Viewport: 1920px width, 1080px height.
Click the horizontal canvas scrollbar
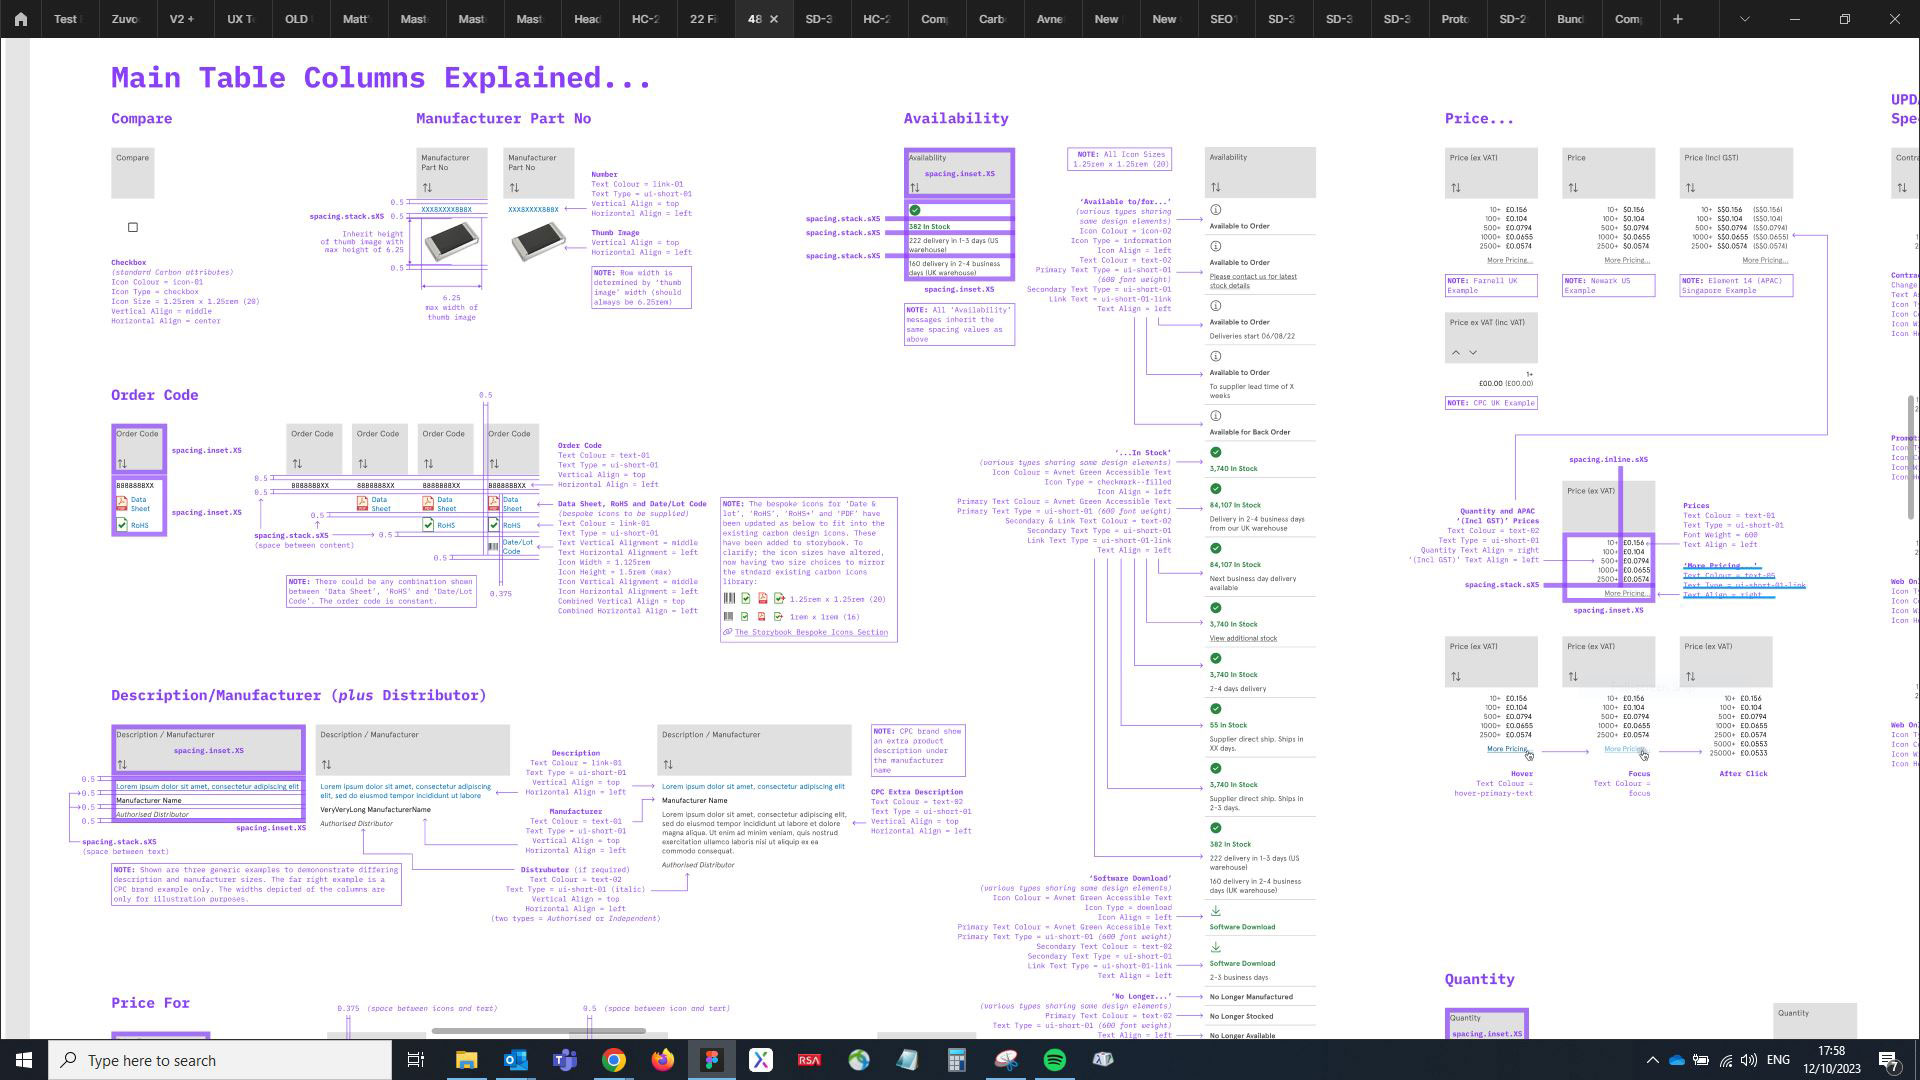pyautogui.click(x=538, y=1031)
